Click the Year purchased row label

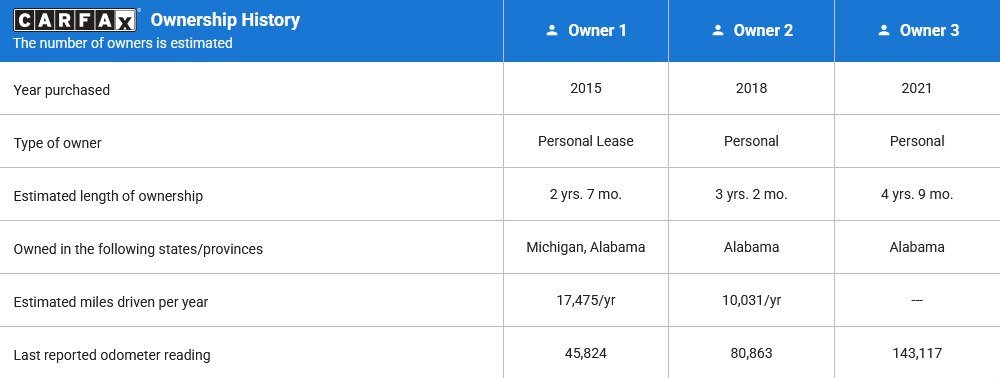click(x=61, y=90)
